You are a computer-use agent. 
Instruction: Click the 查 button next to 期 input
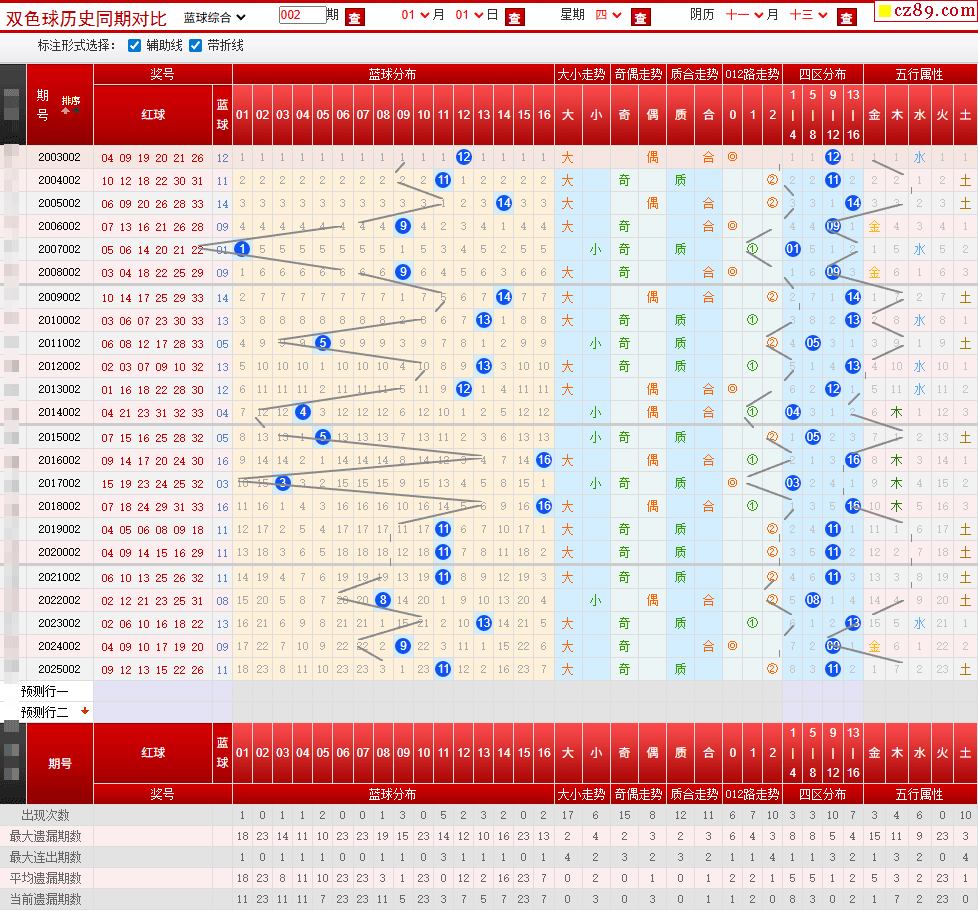tap(354, 17)
